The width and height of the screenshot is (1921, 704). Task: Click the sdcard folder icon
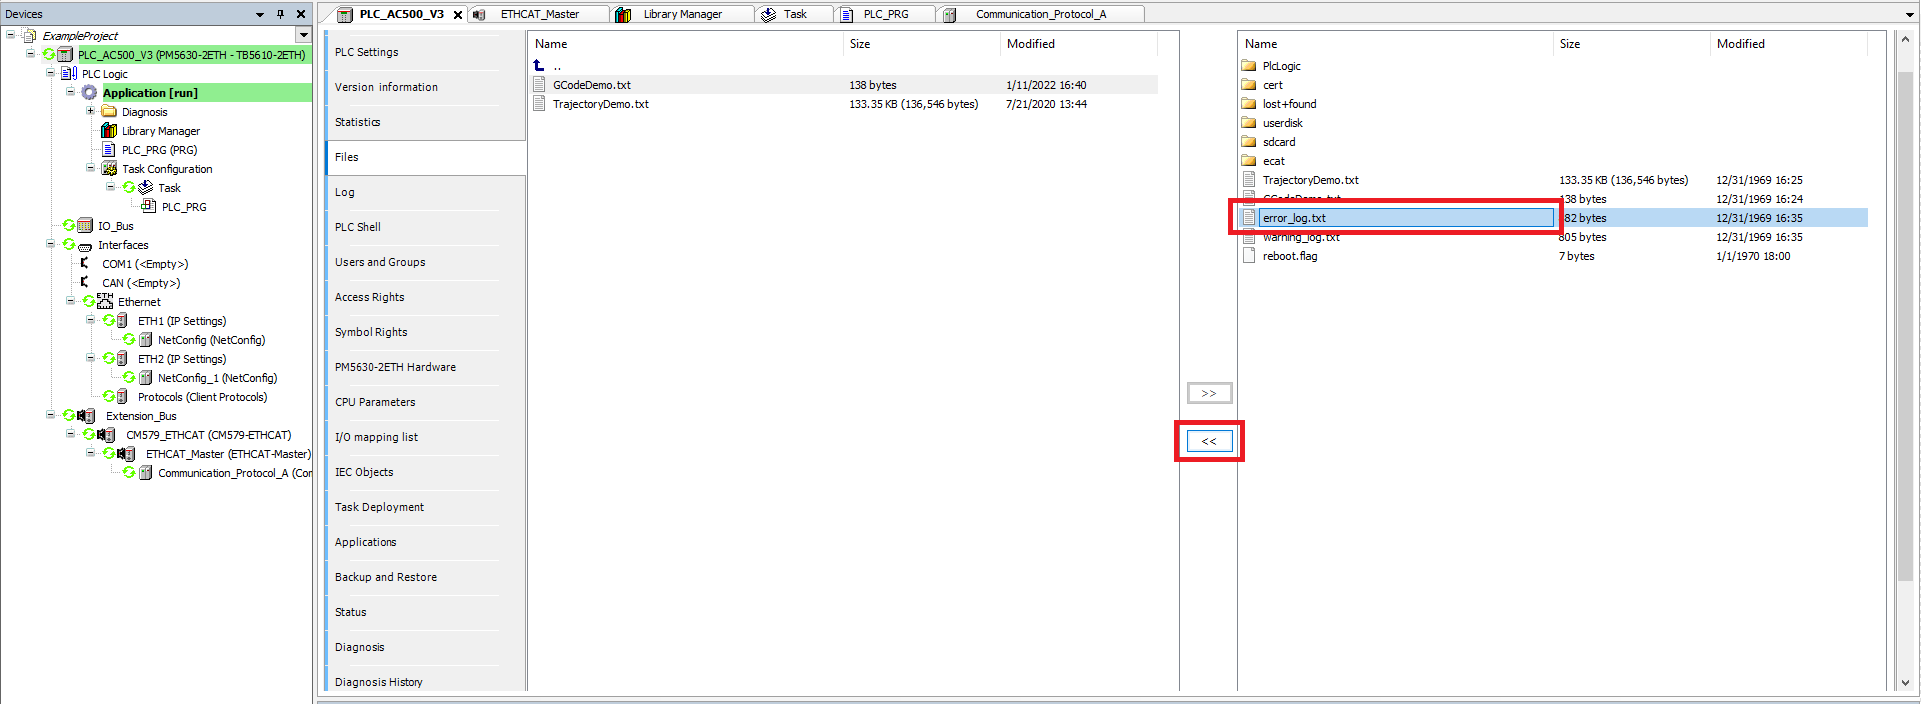pos(1249,142)
